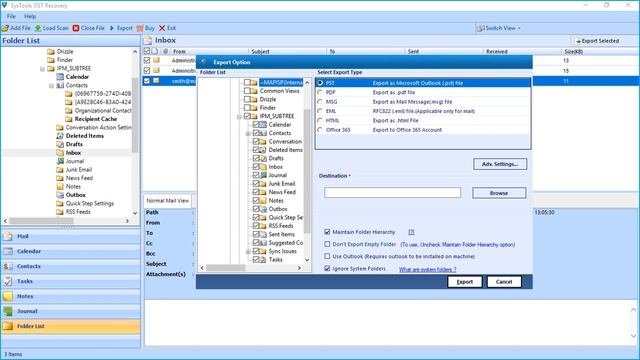Select the Folder List pane icon
The width and height of the screenshot is (640, 360).
click(8, 326)
